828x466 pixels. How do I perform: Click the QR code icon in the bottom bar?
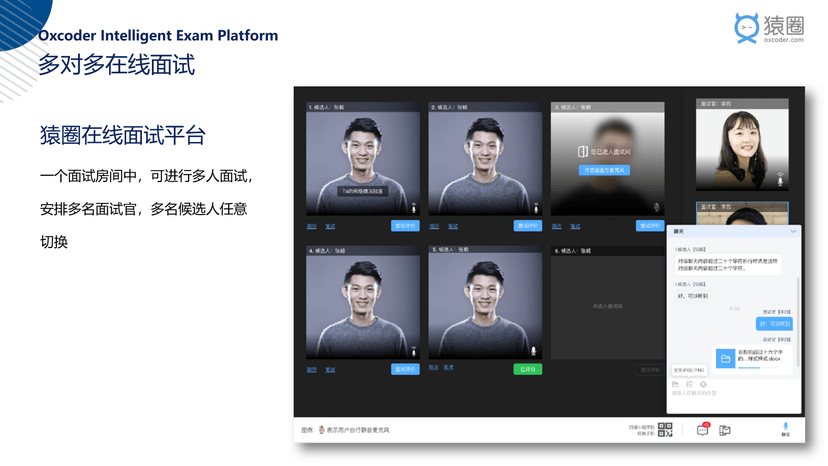coord(665,430)
